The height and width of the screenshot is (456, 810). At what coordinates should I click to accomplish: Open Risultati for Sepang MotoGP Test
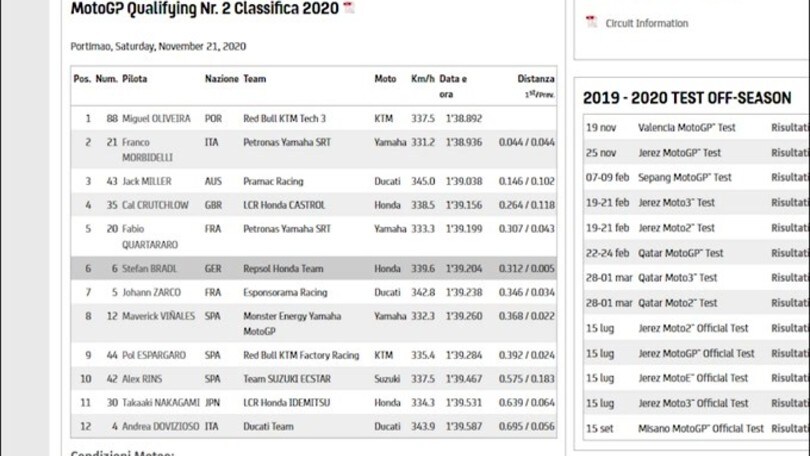click(x=790, y=177)
